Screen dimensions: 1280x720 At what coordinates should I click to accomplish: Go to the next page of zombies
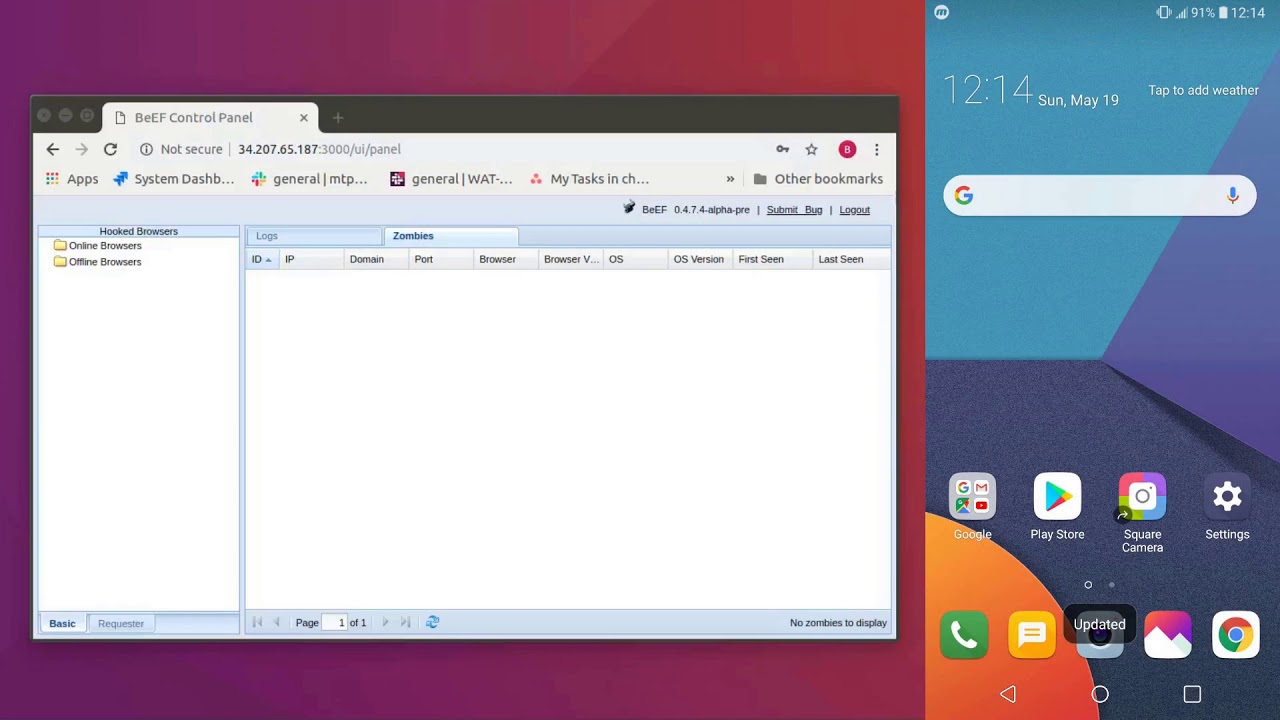point(385,623)
